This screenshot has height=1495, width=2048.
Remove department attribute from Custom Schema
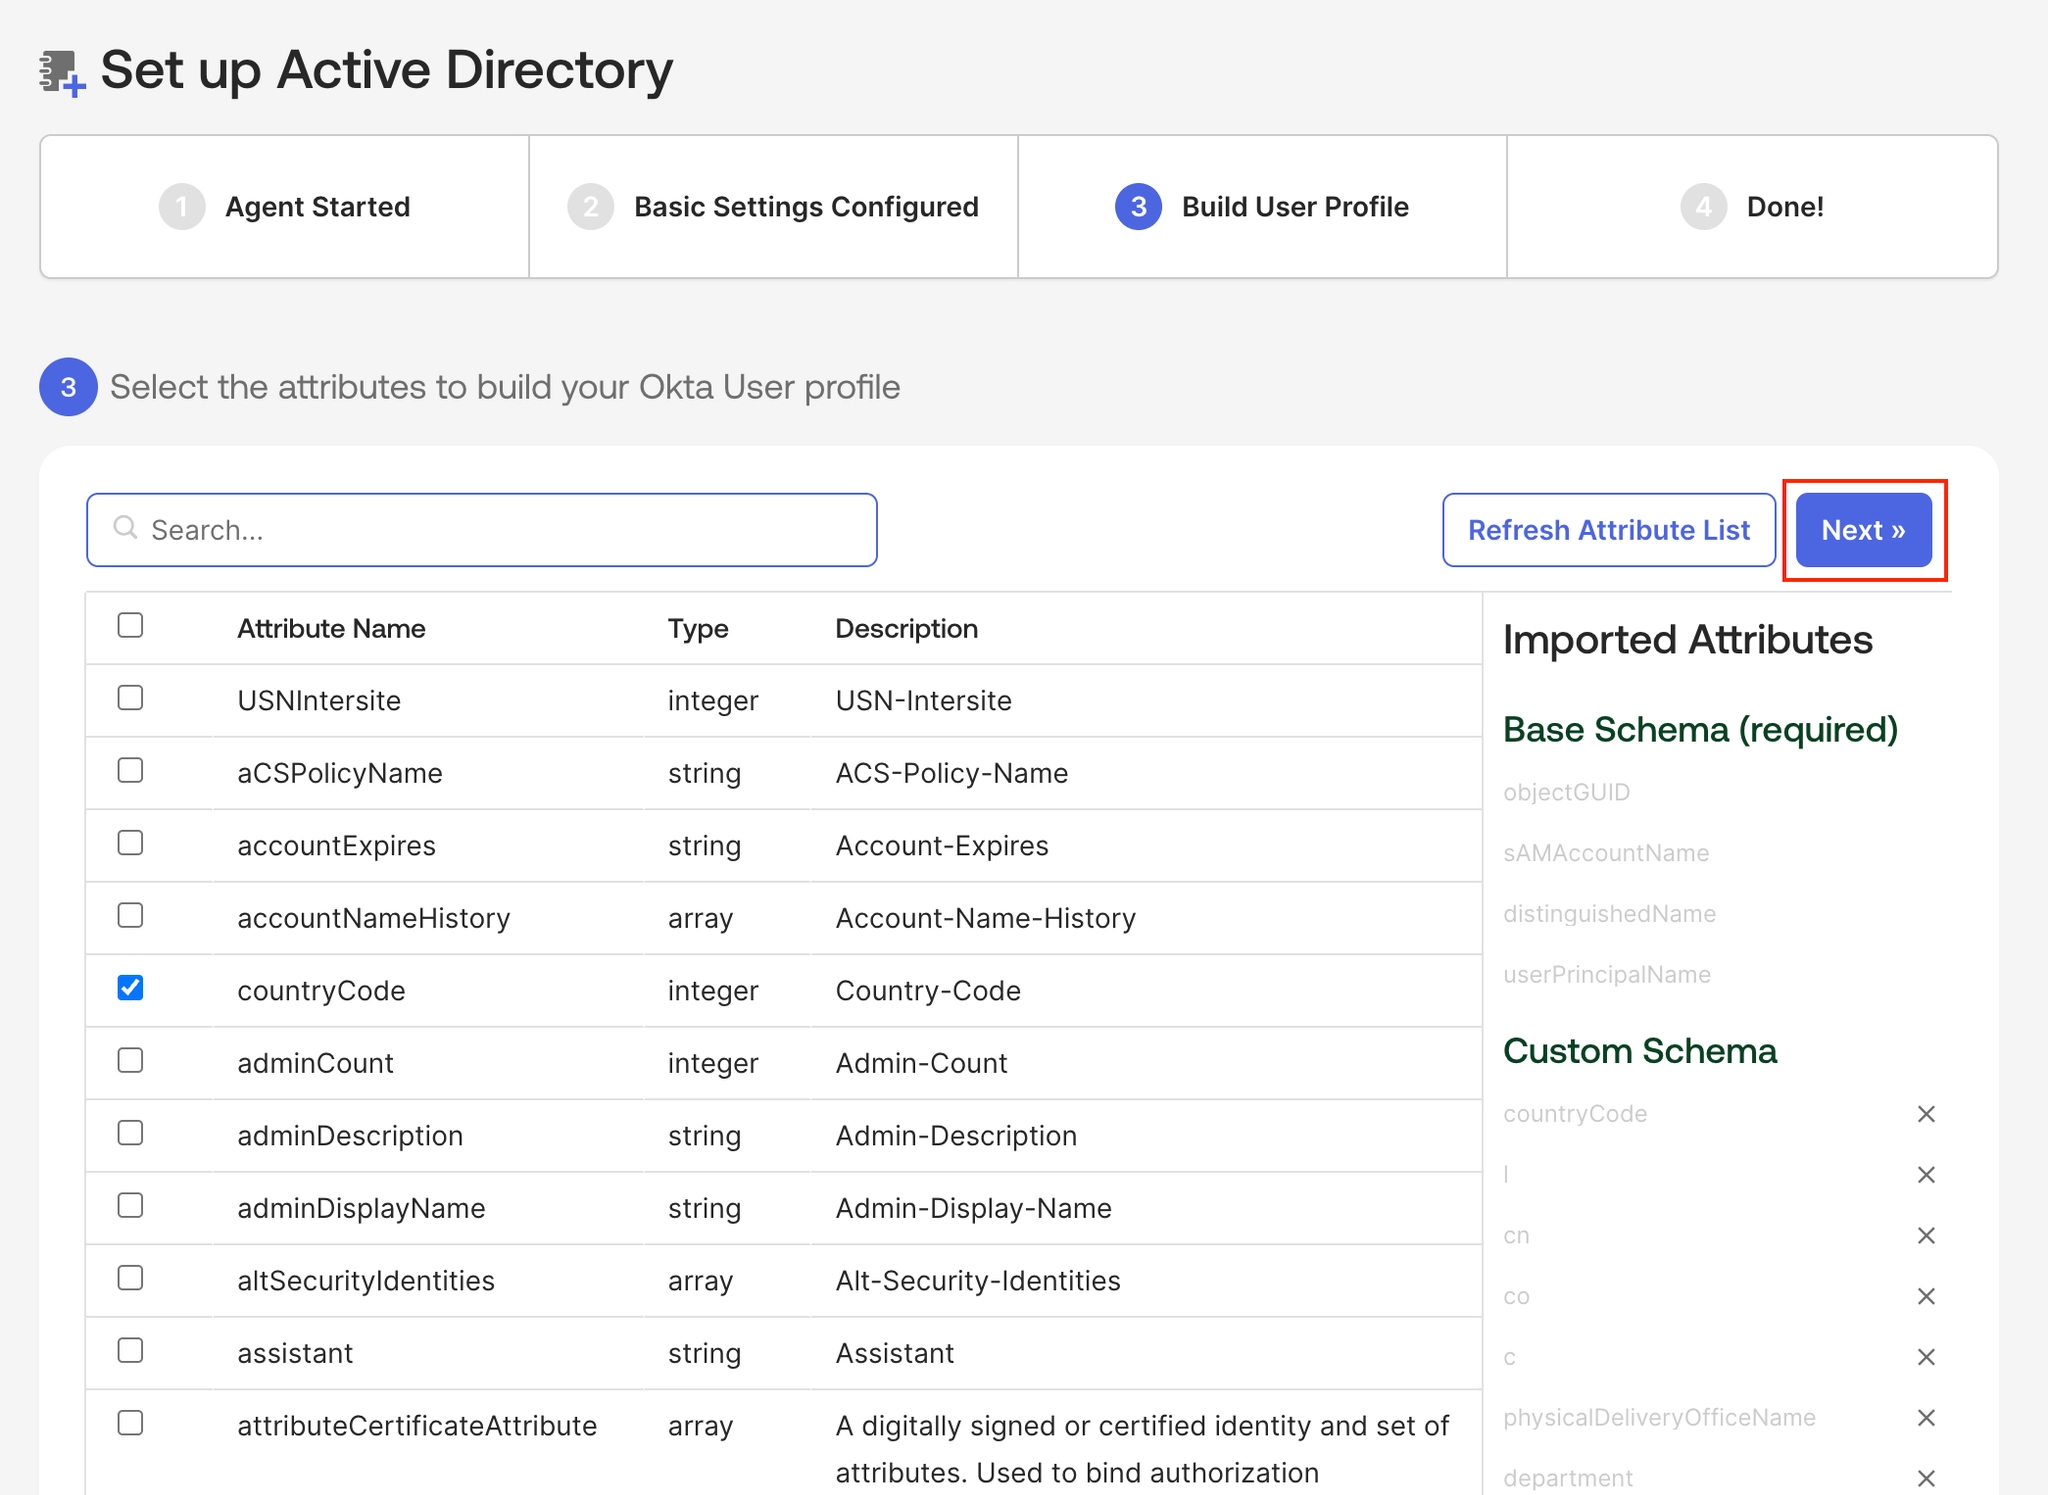point(1926,1478)
